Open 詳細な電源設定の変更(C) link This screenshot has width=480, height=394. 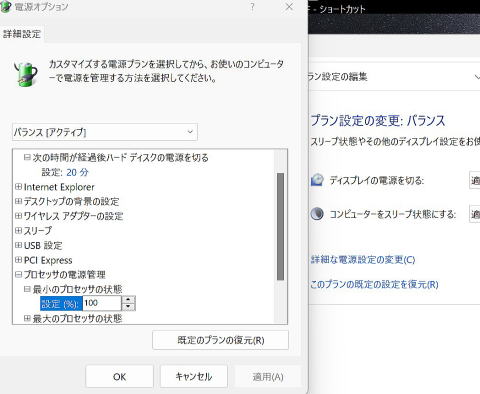pos(363,260)
